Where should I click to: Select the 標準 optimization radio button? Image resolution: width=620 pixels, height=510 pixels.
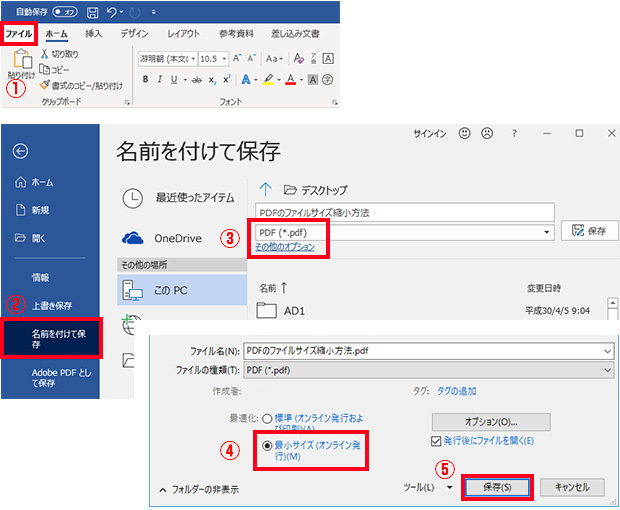267,419
